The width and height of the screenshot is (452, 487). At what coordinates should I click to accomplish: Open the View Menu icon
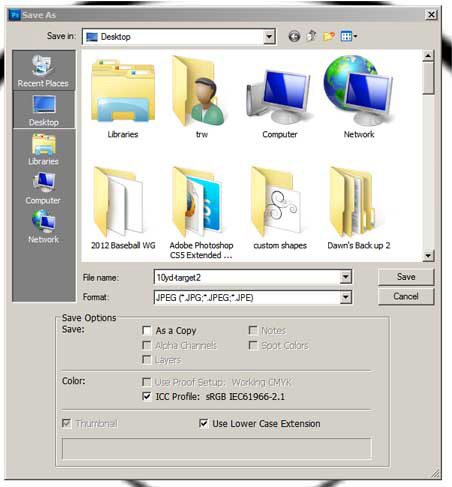pos(349,36)
